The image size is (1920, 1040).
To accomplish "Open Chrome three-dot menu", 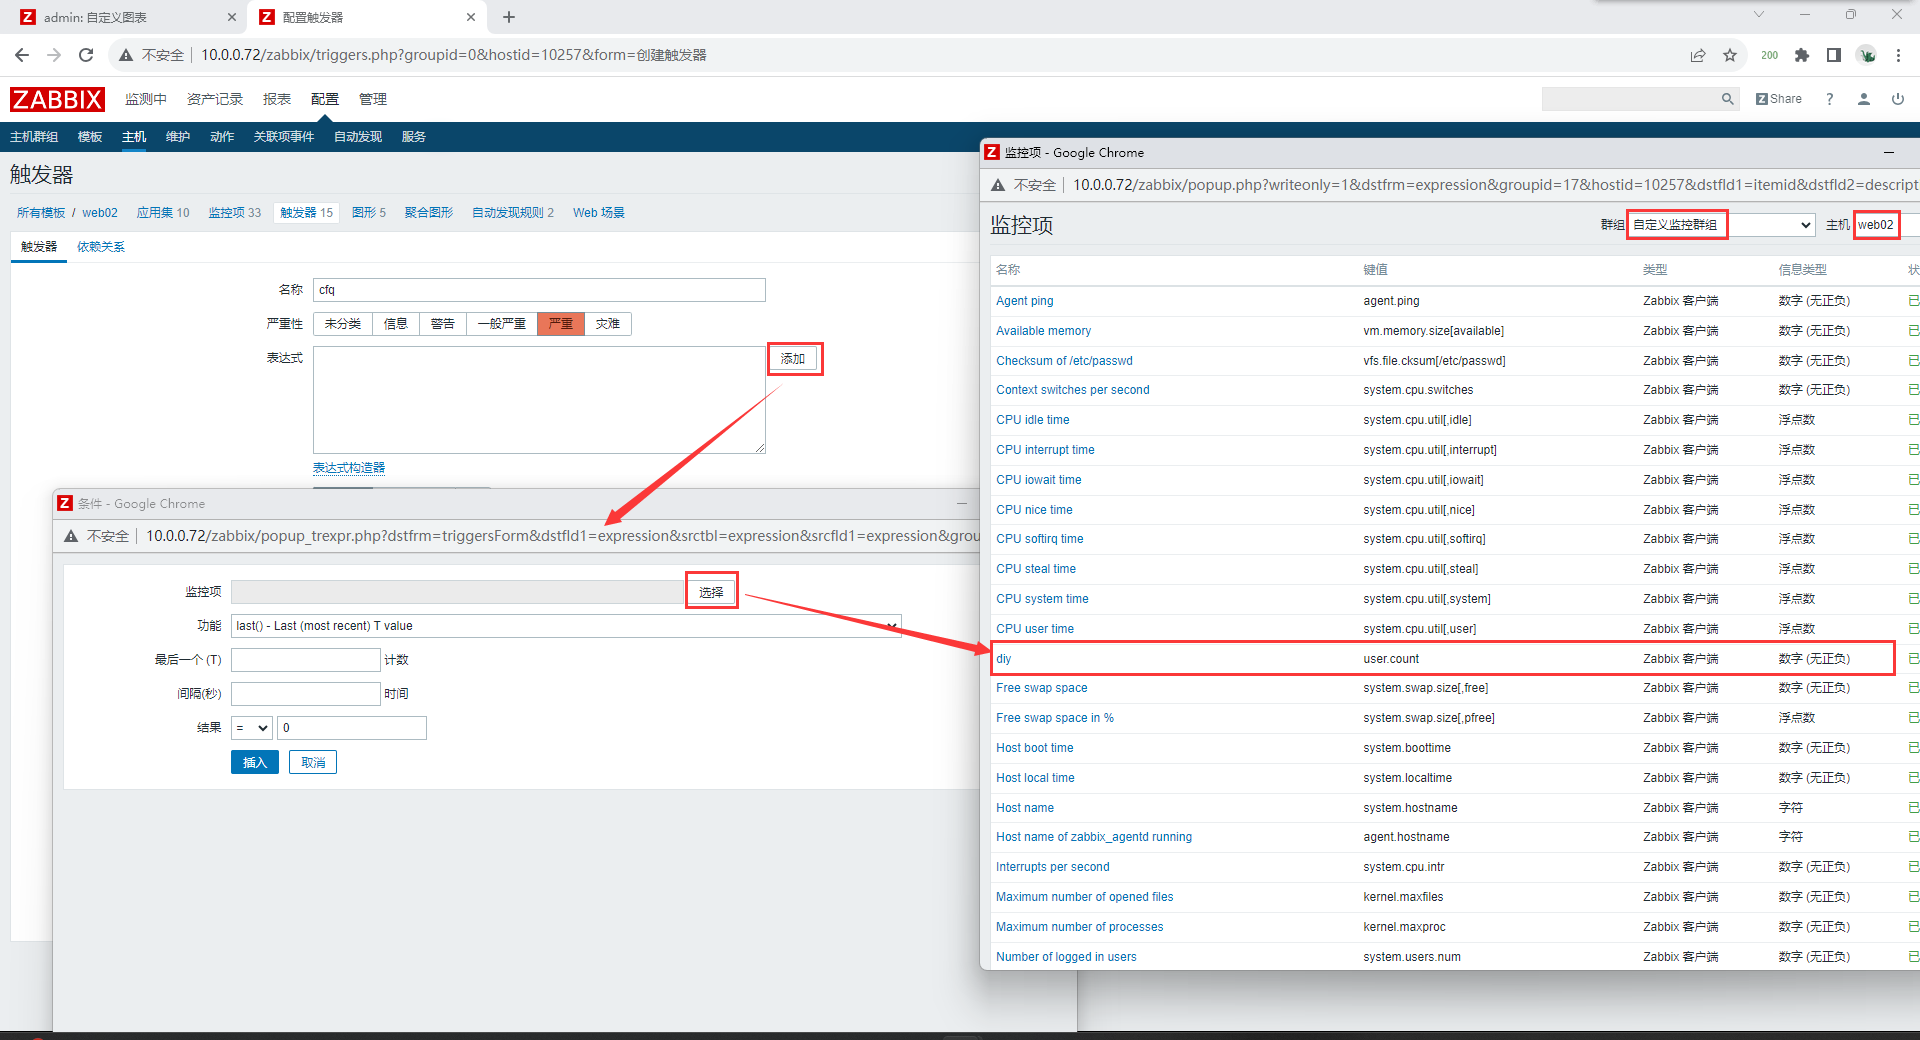I will [x=1898, y=55].
